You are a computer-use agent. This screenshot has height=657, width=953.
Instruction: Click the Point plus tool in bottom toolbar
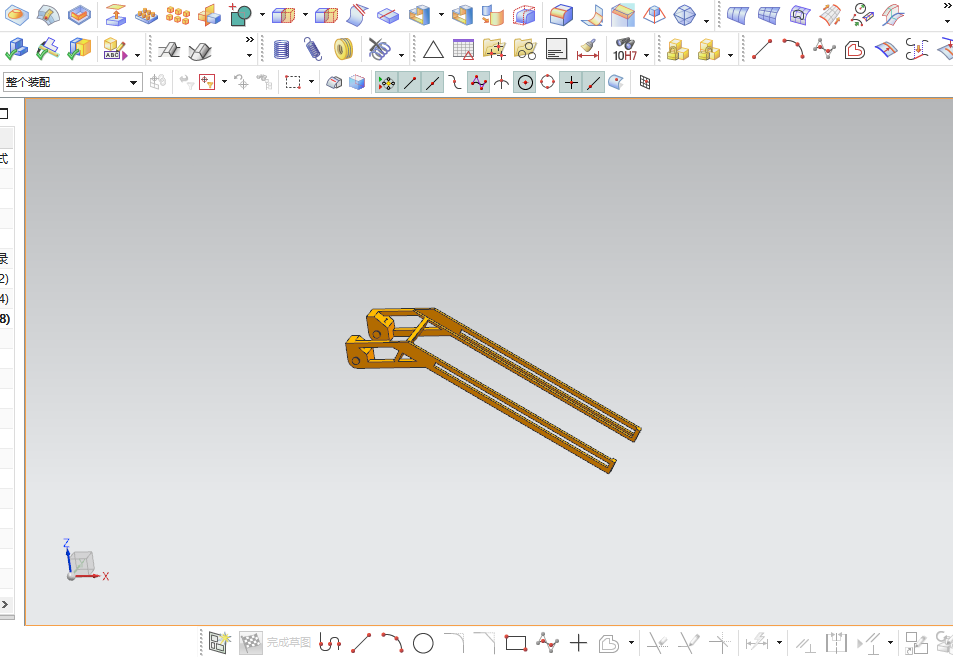579,642
